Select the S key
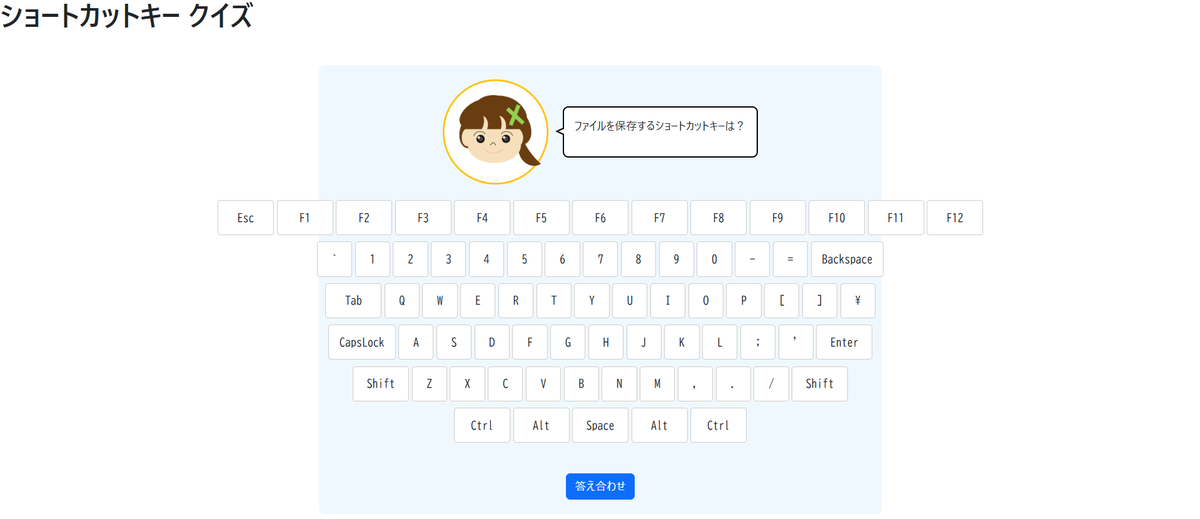Image resolution: width=1200 pixels, height=519 pixels. coord(454,342)
